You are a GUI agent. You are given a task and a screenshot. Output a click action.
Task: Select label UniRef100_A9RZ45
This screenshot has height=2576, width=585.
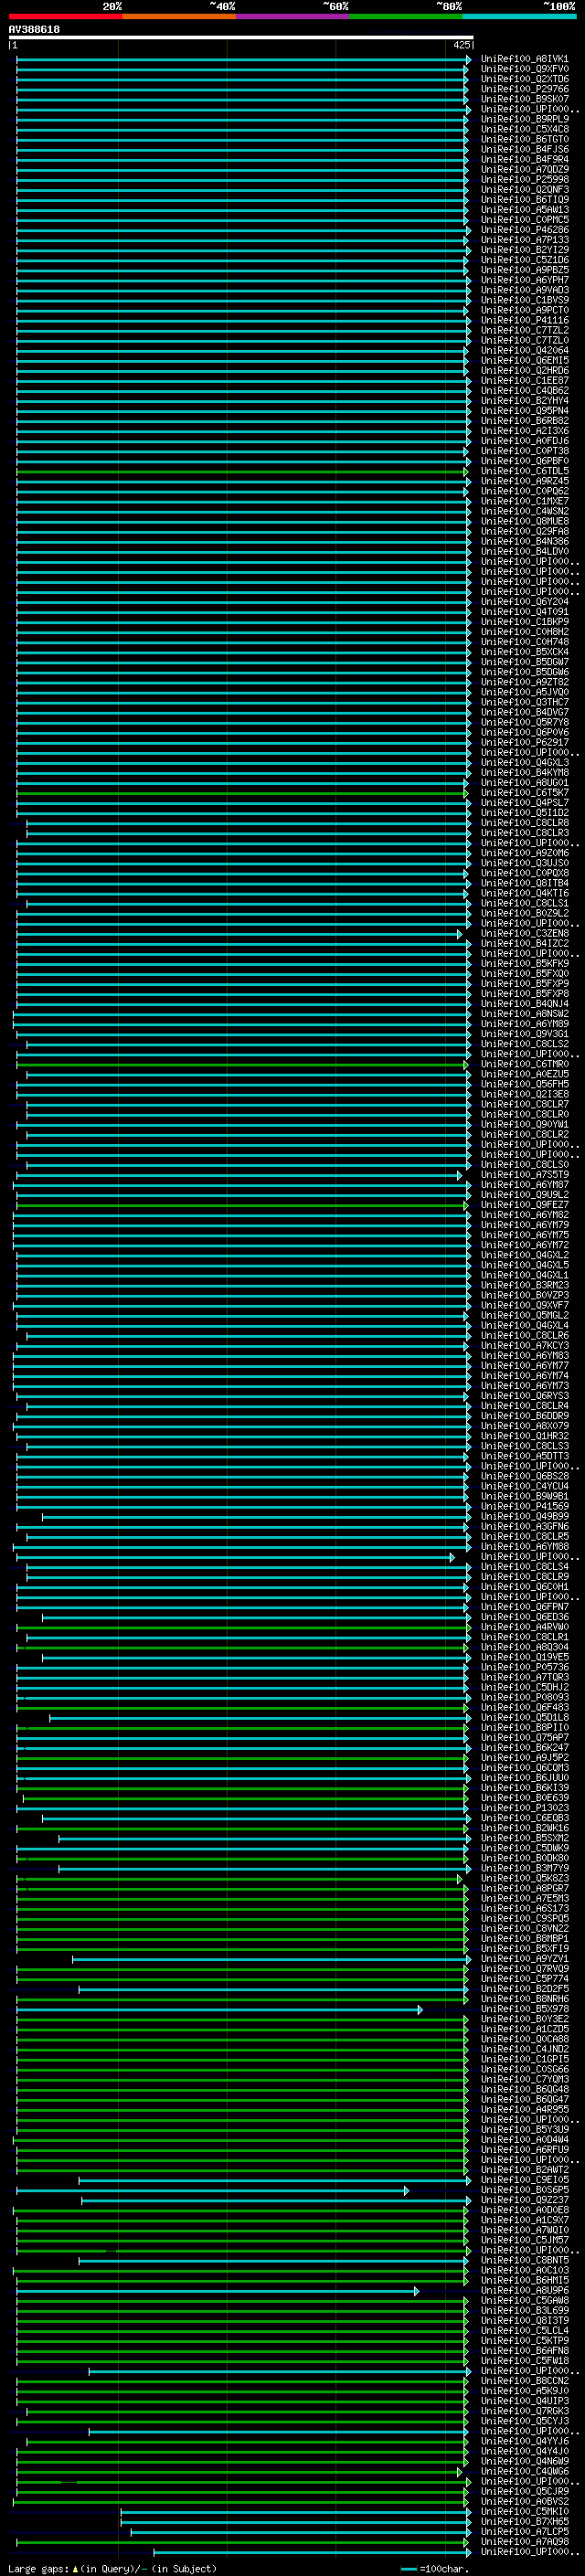point(525,481)
